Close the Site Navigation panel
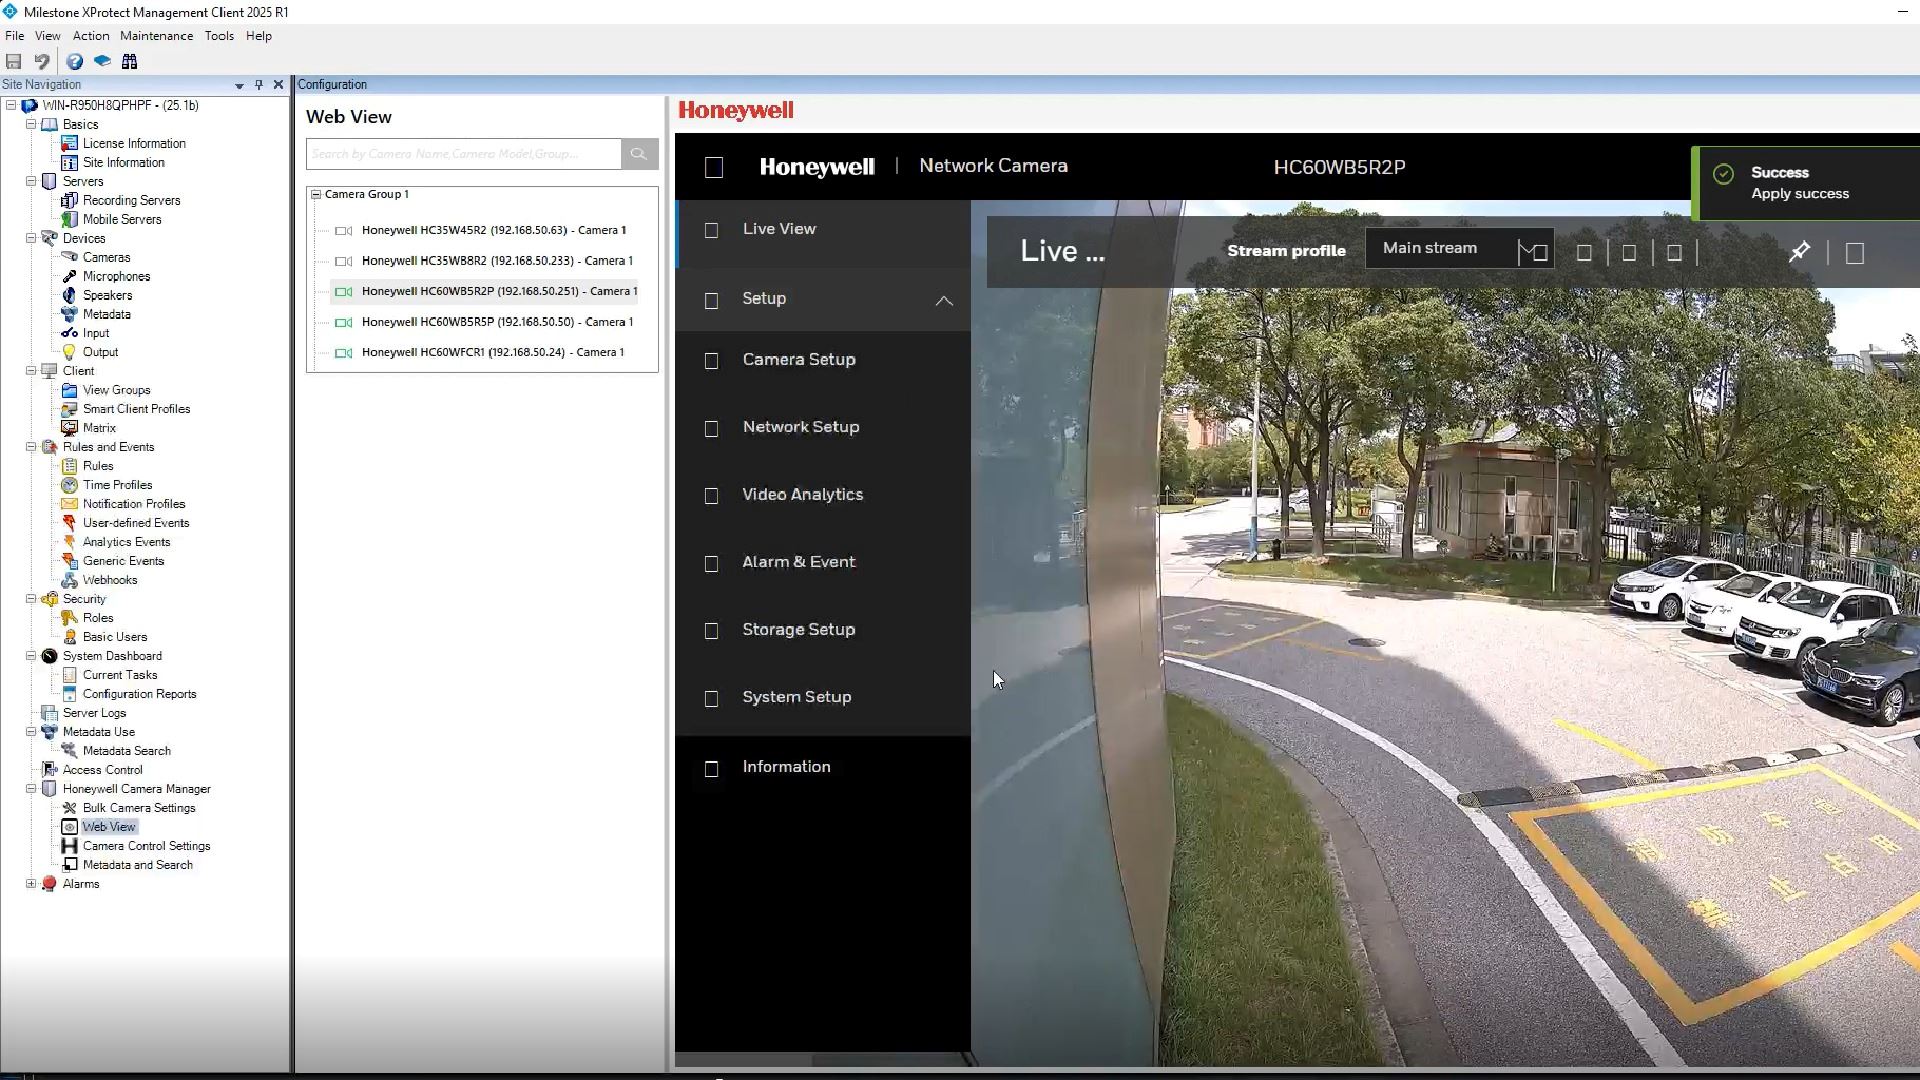 278,85
